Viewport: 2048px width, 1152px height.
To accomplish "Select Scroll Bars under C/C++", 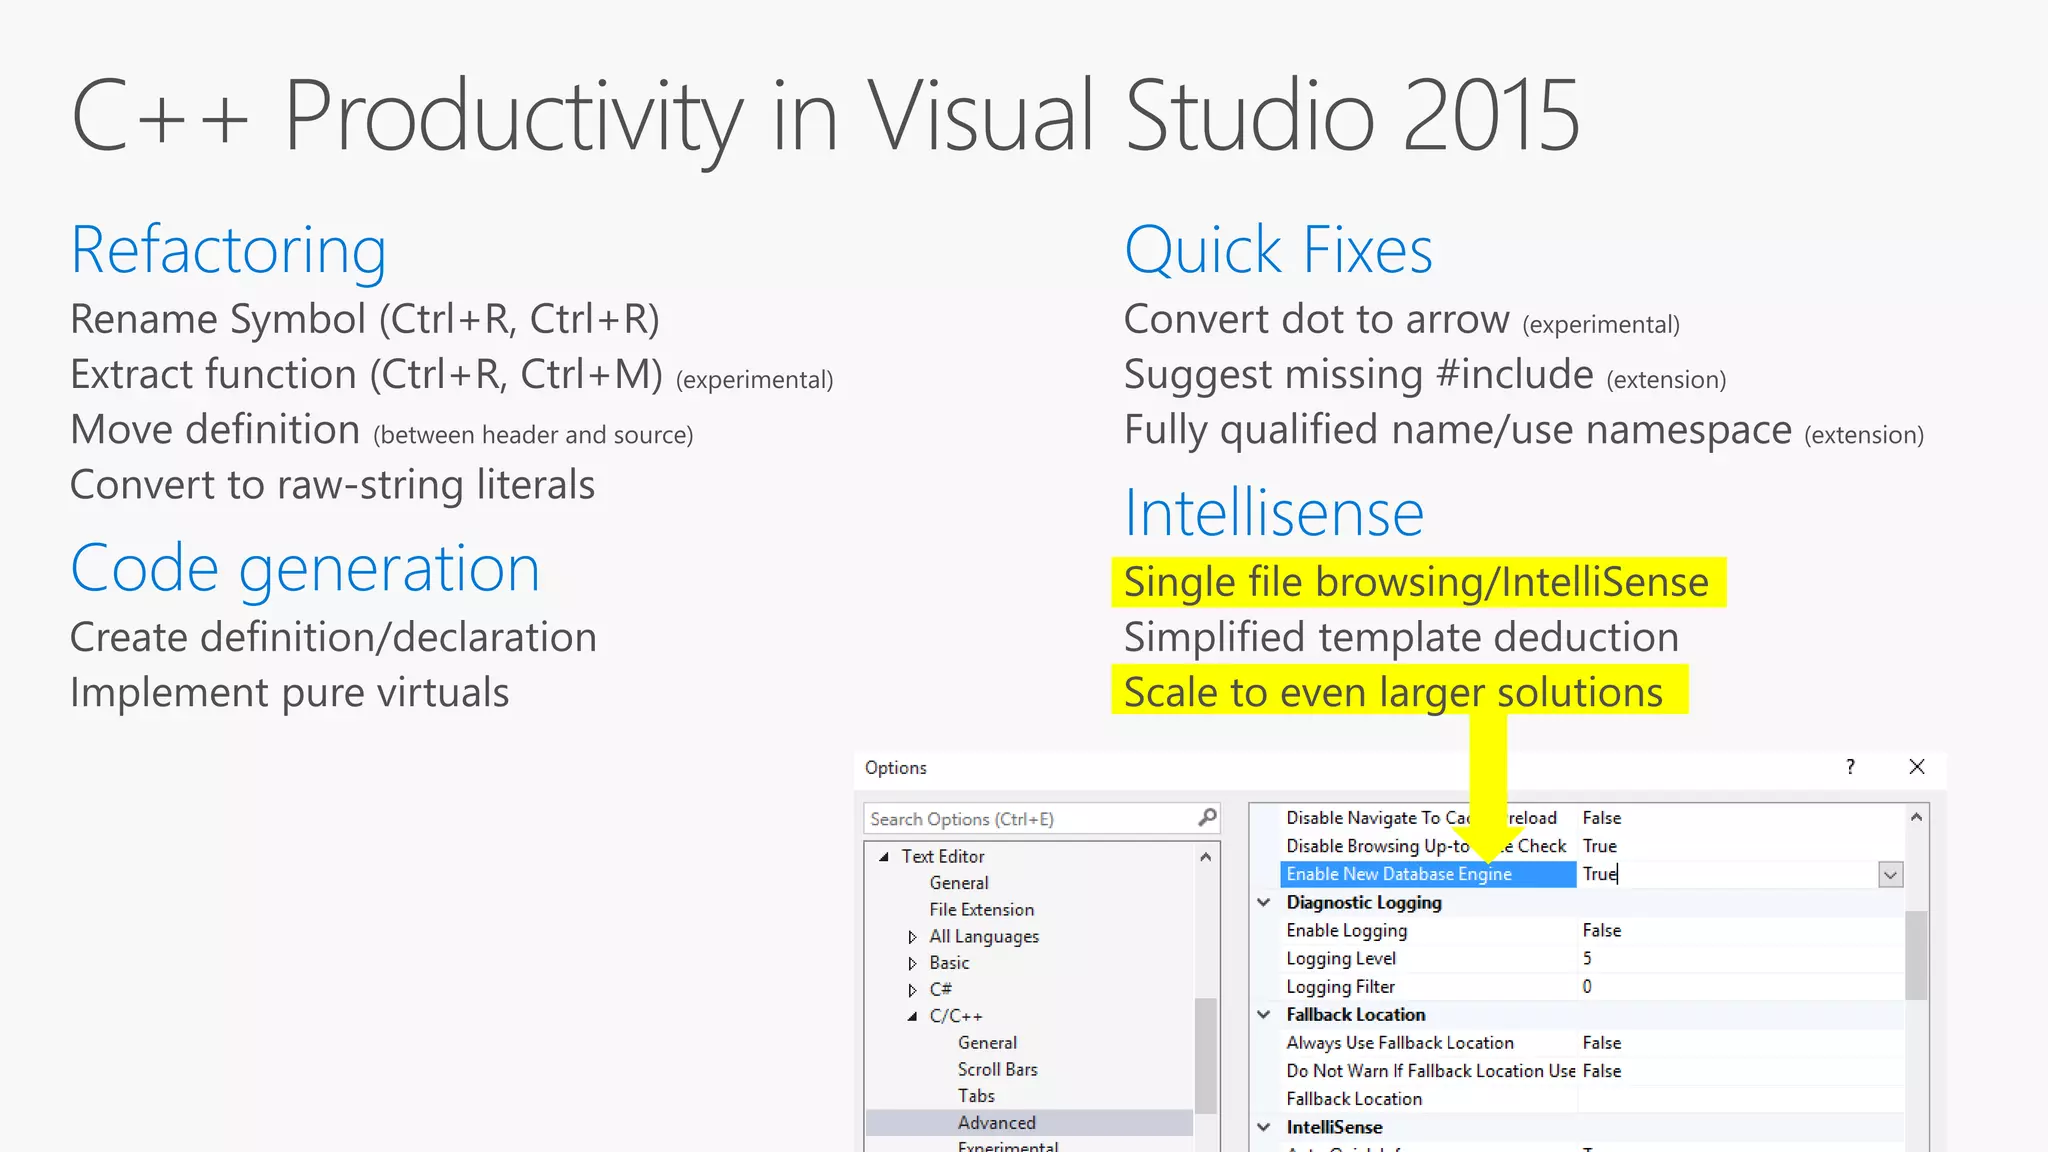I will click(997, 1070).
